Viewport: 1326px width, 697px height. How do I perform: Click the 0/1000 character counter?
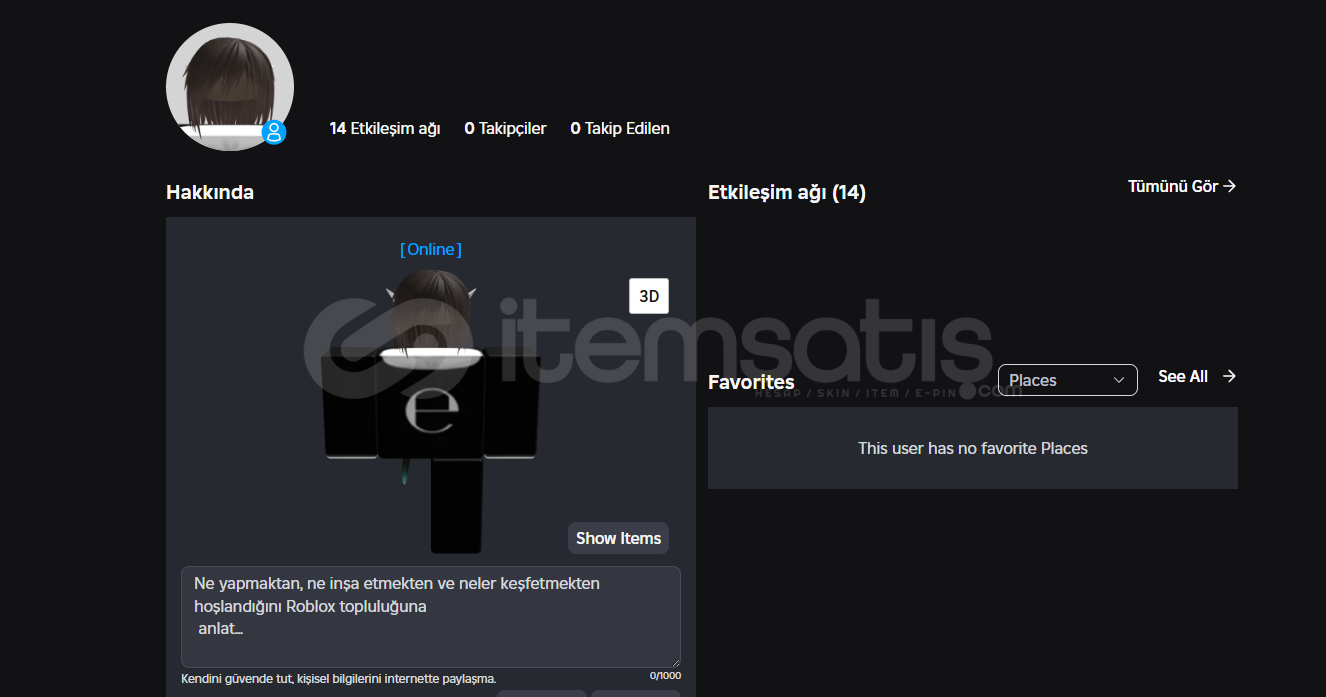tap(665, 676)
